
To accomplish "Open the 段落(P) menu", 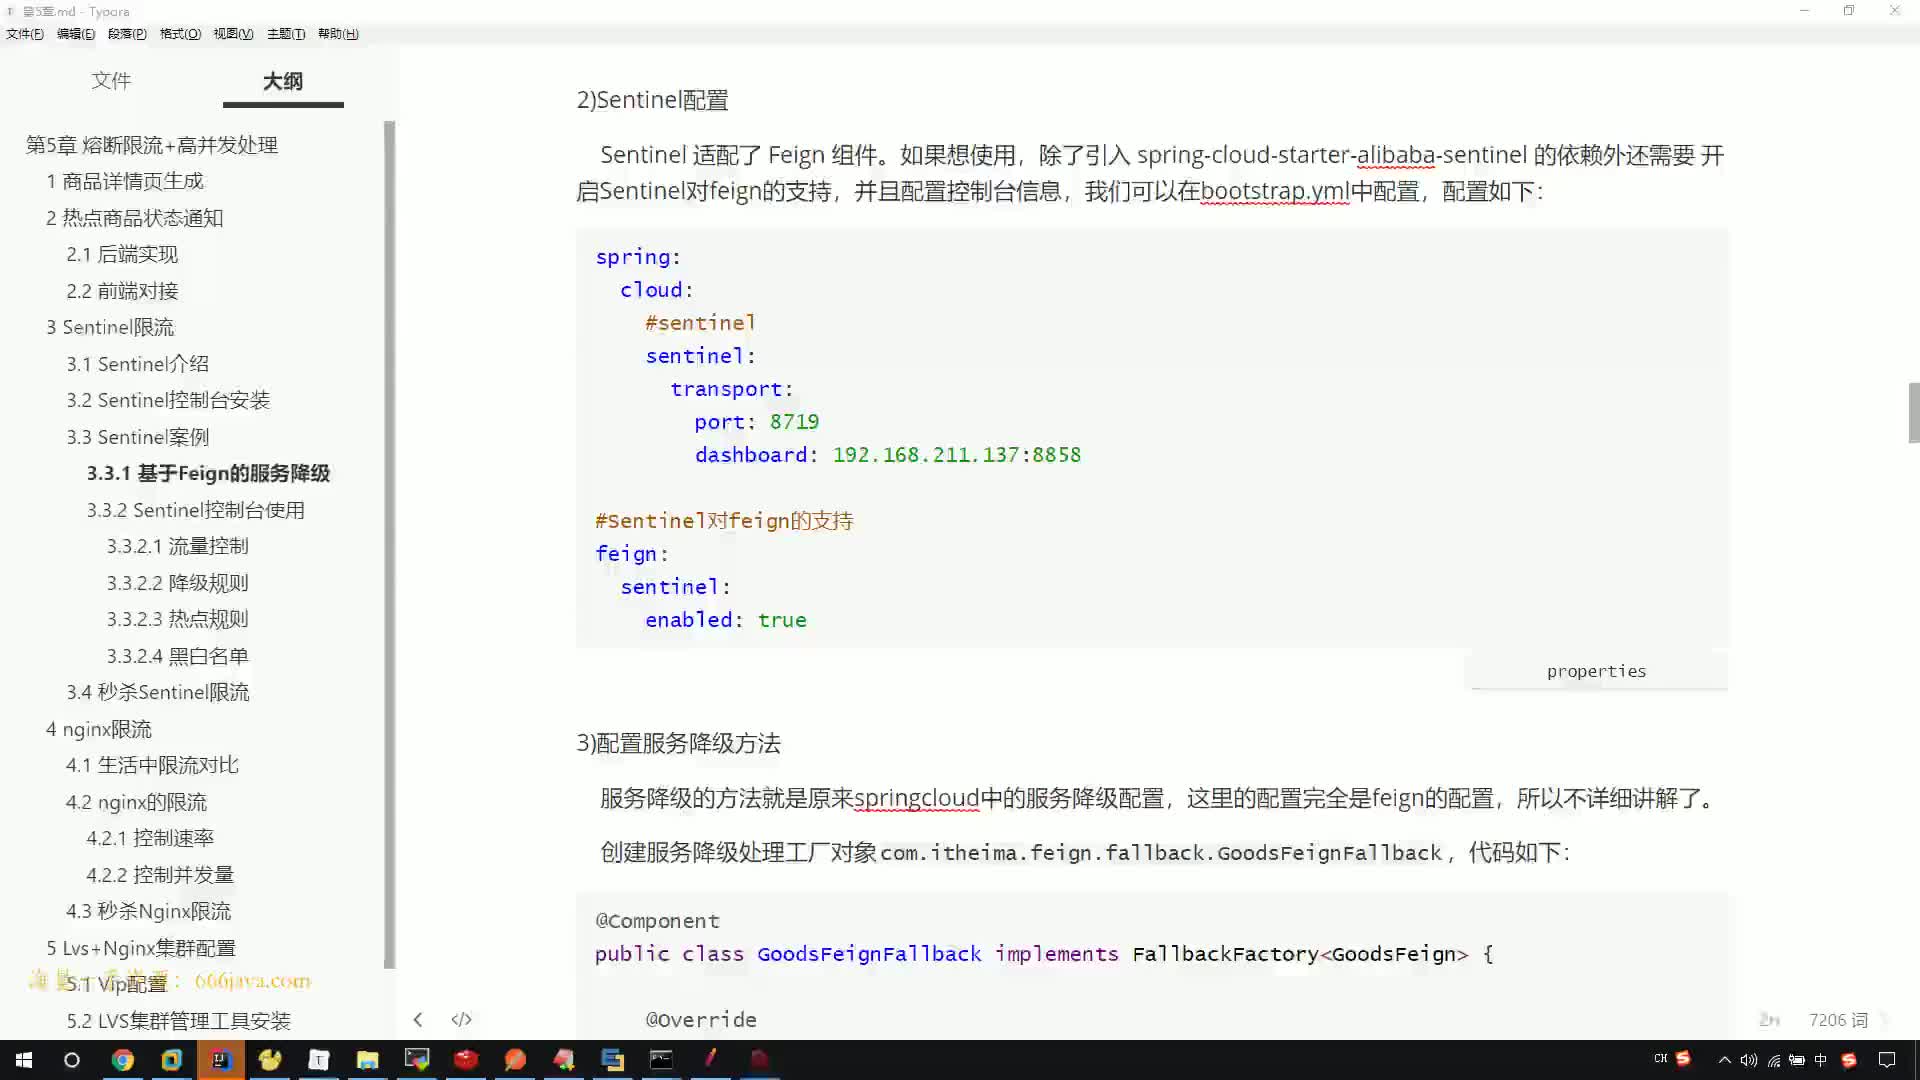I will point(127,33).
